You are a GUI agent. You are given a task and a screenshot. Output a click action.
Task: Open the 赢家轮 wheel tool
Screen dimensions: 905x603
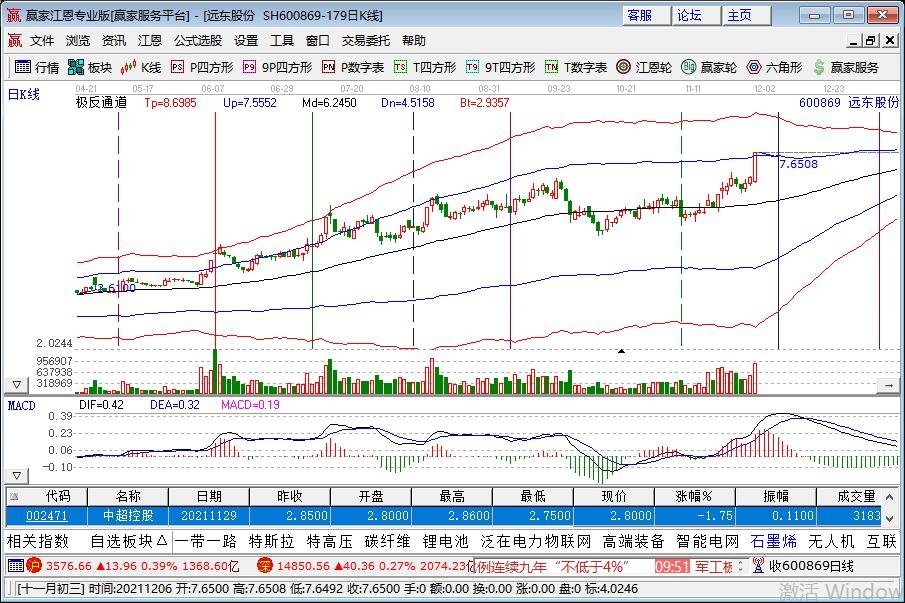coord(709,68)
